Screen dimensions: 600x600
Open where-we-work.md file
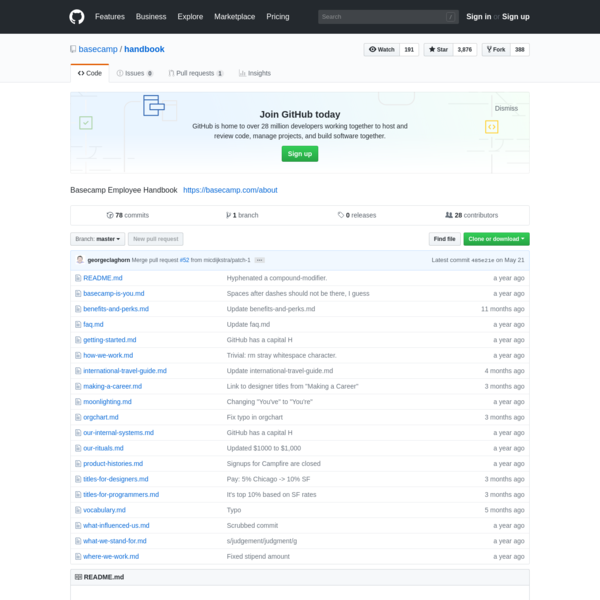tap(111, 556)
